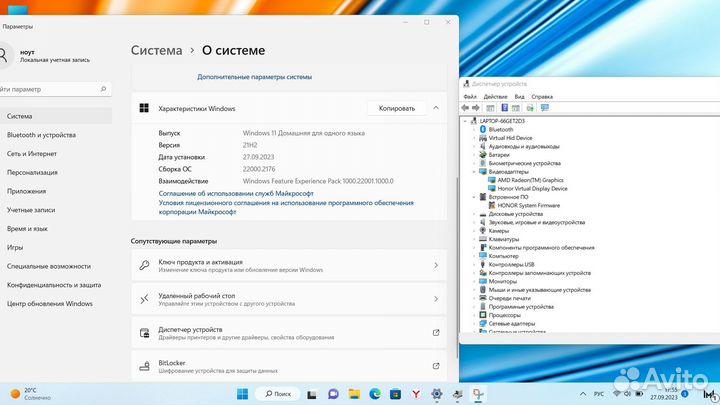Collapse the LAPTOP-66GET2D3 root node
This screenshot has width=720, height=405.
point(465,121)
